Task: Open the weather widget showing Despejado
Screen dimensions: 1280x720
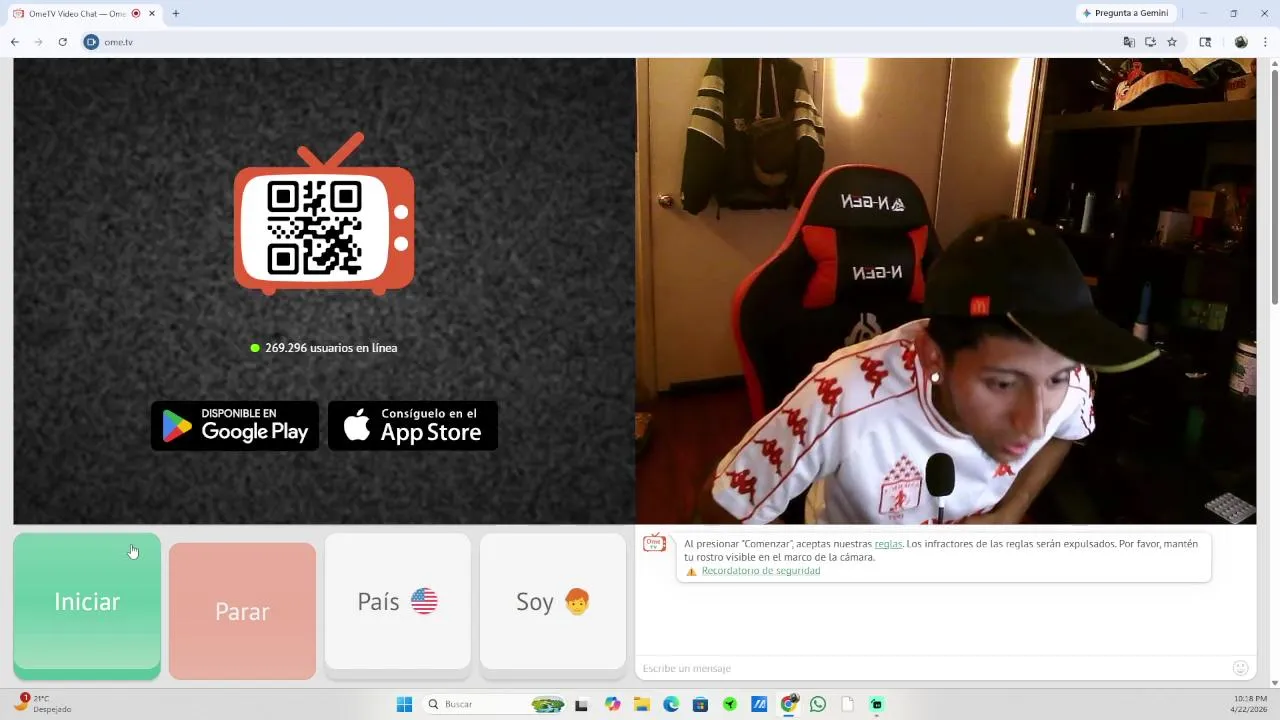Action: pos(43,704)
